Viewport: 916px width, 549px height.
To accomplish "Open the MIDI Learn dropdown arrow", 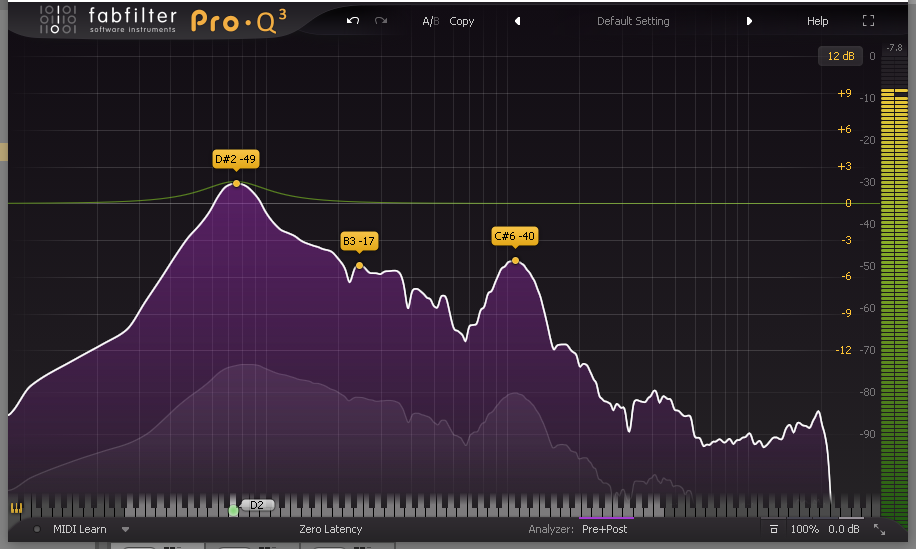I will pos(125,530).
